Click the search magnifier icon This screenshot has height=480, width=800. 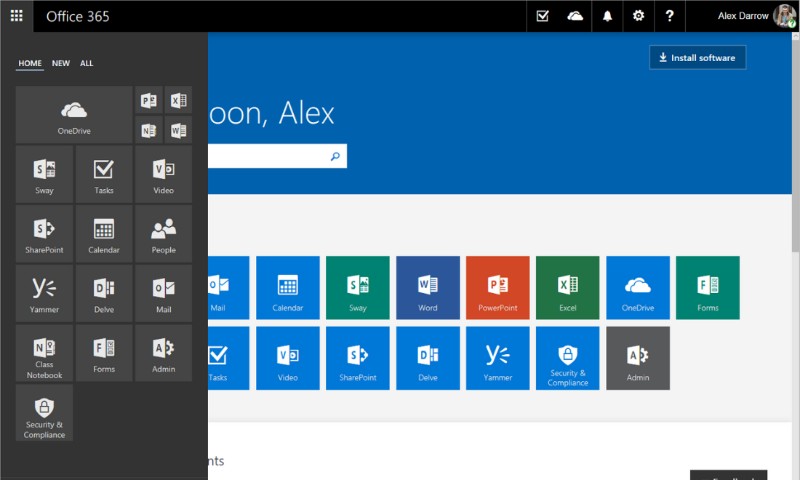[335, 156]
